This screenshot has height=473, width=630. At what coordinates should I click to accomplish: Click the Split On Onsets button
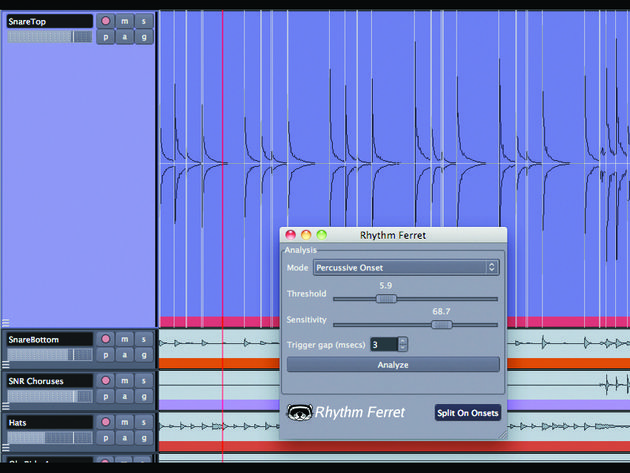tap(468, 413)
